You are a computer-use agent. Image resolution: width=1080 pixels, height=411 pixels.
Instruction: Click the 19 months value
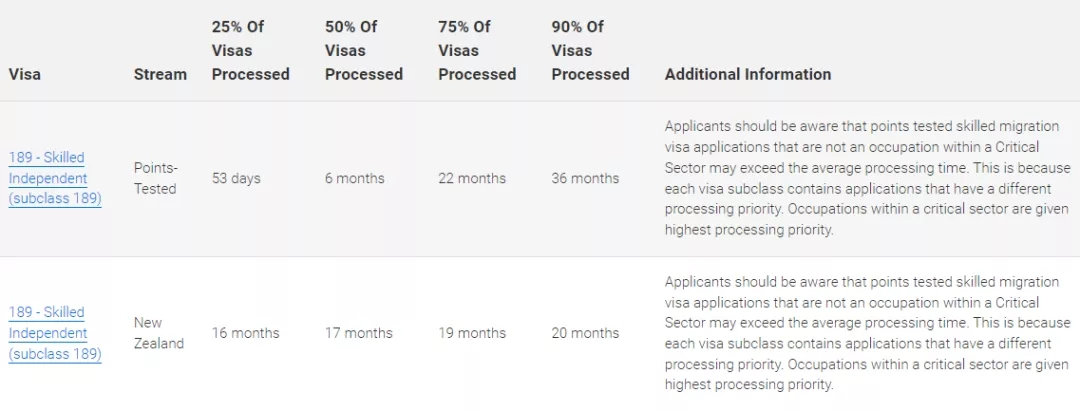(x=472, y=333)
